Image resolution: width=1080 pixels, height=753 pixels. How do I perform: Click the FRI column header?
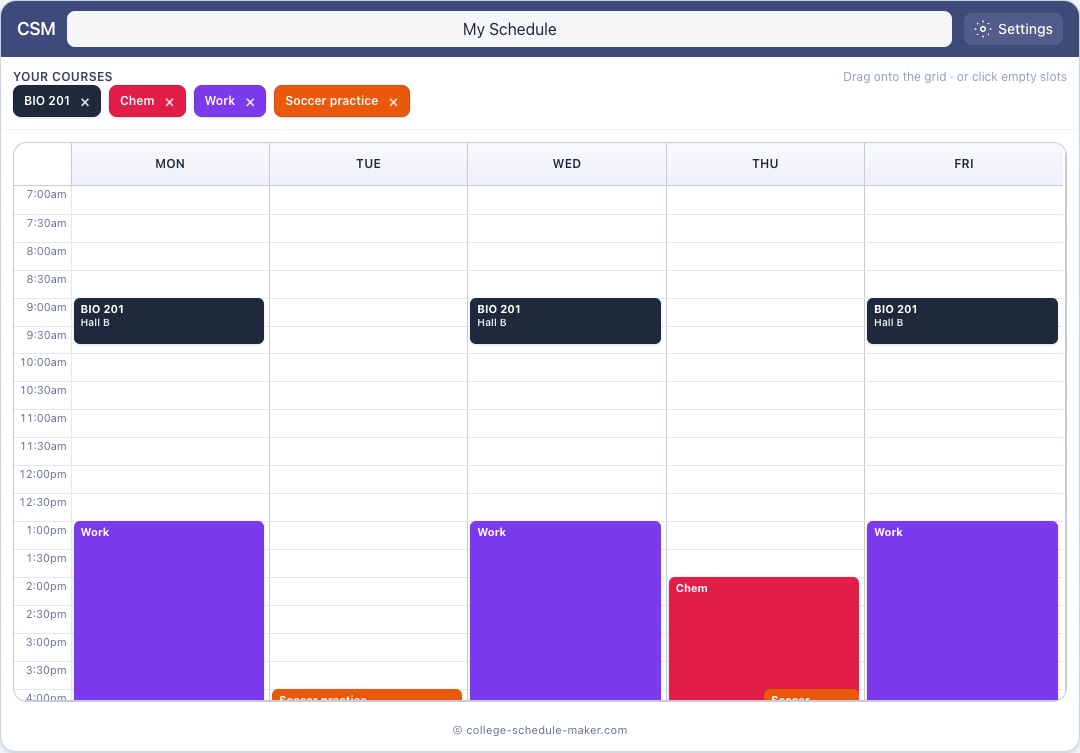(964, 164)
